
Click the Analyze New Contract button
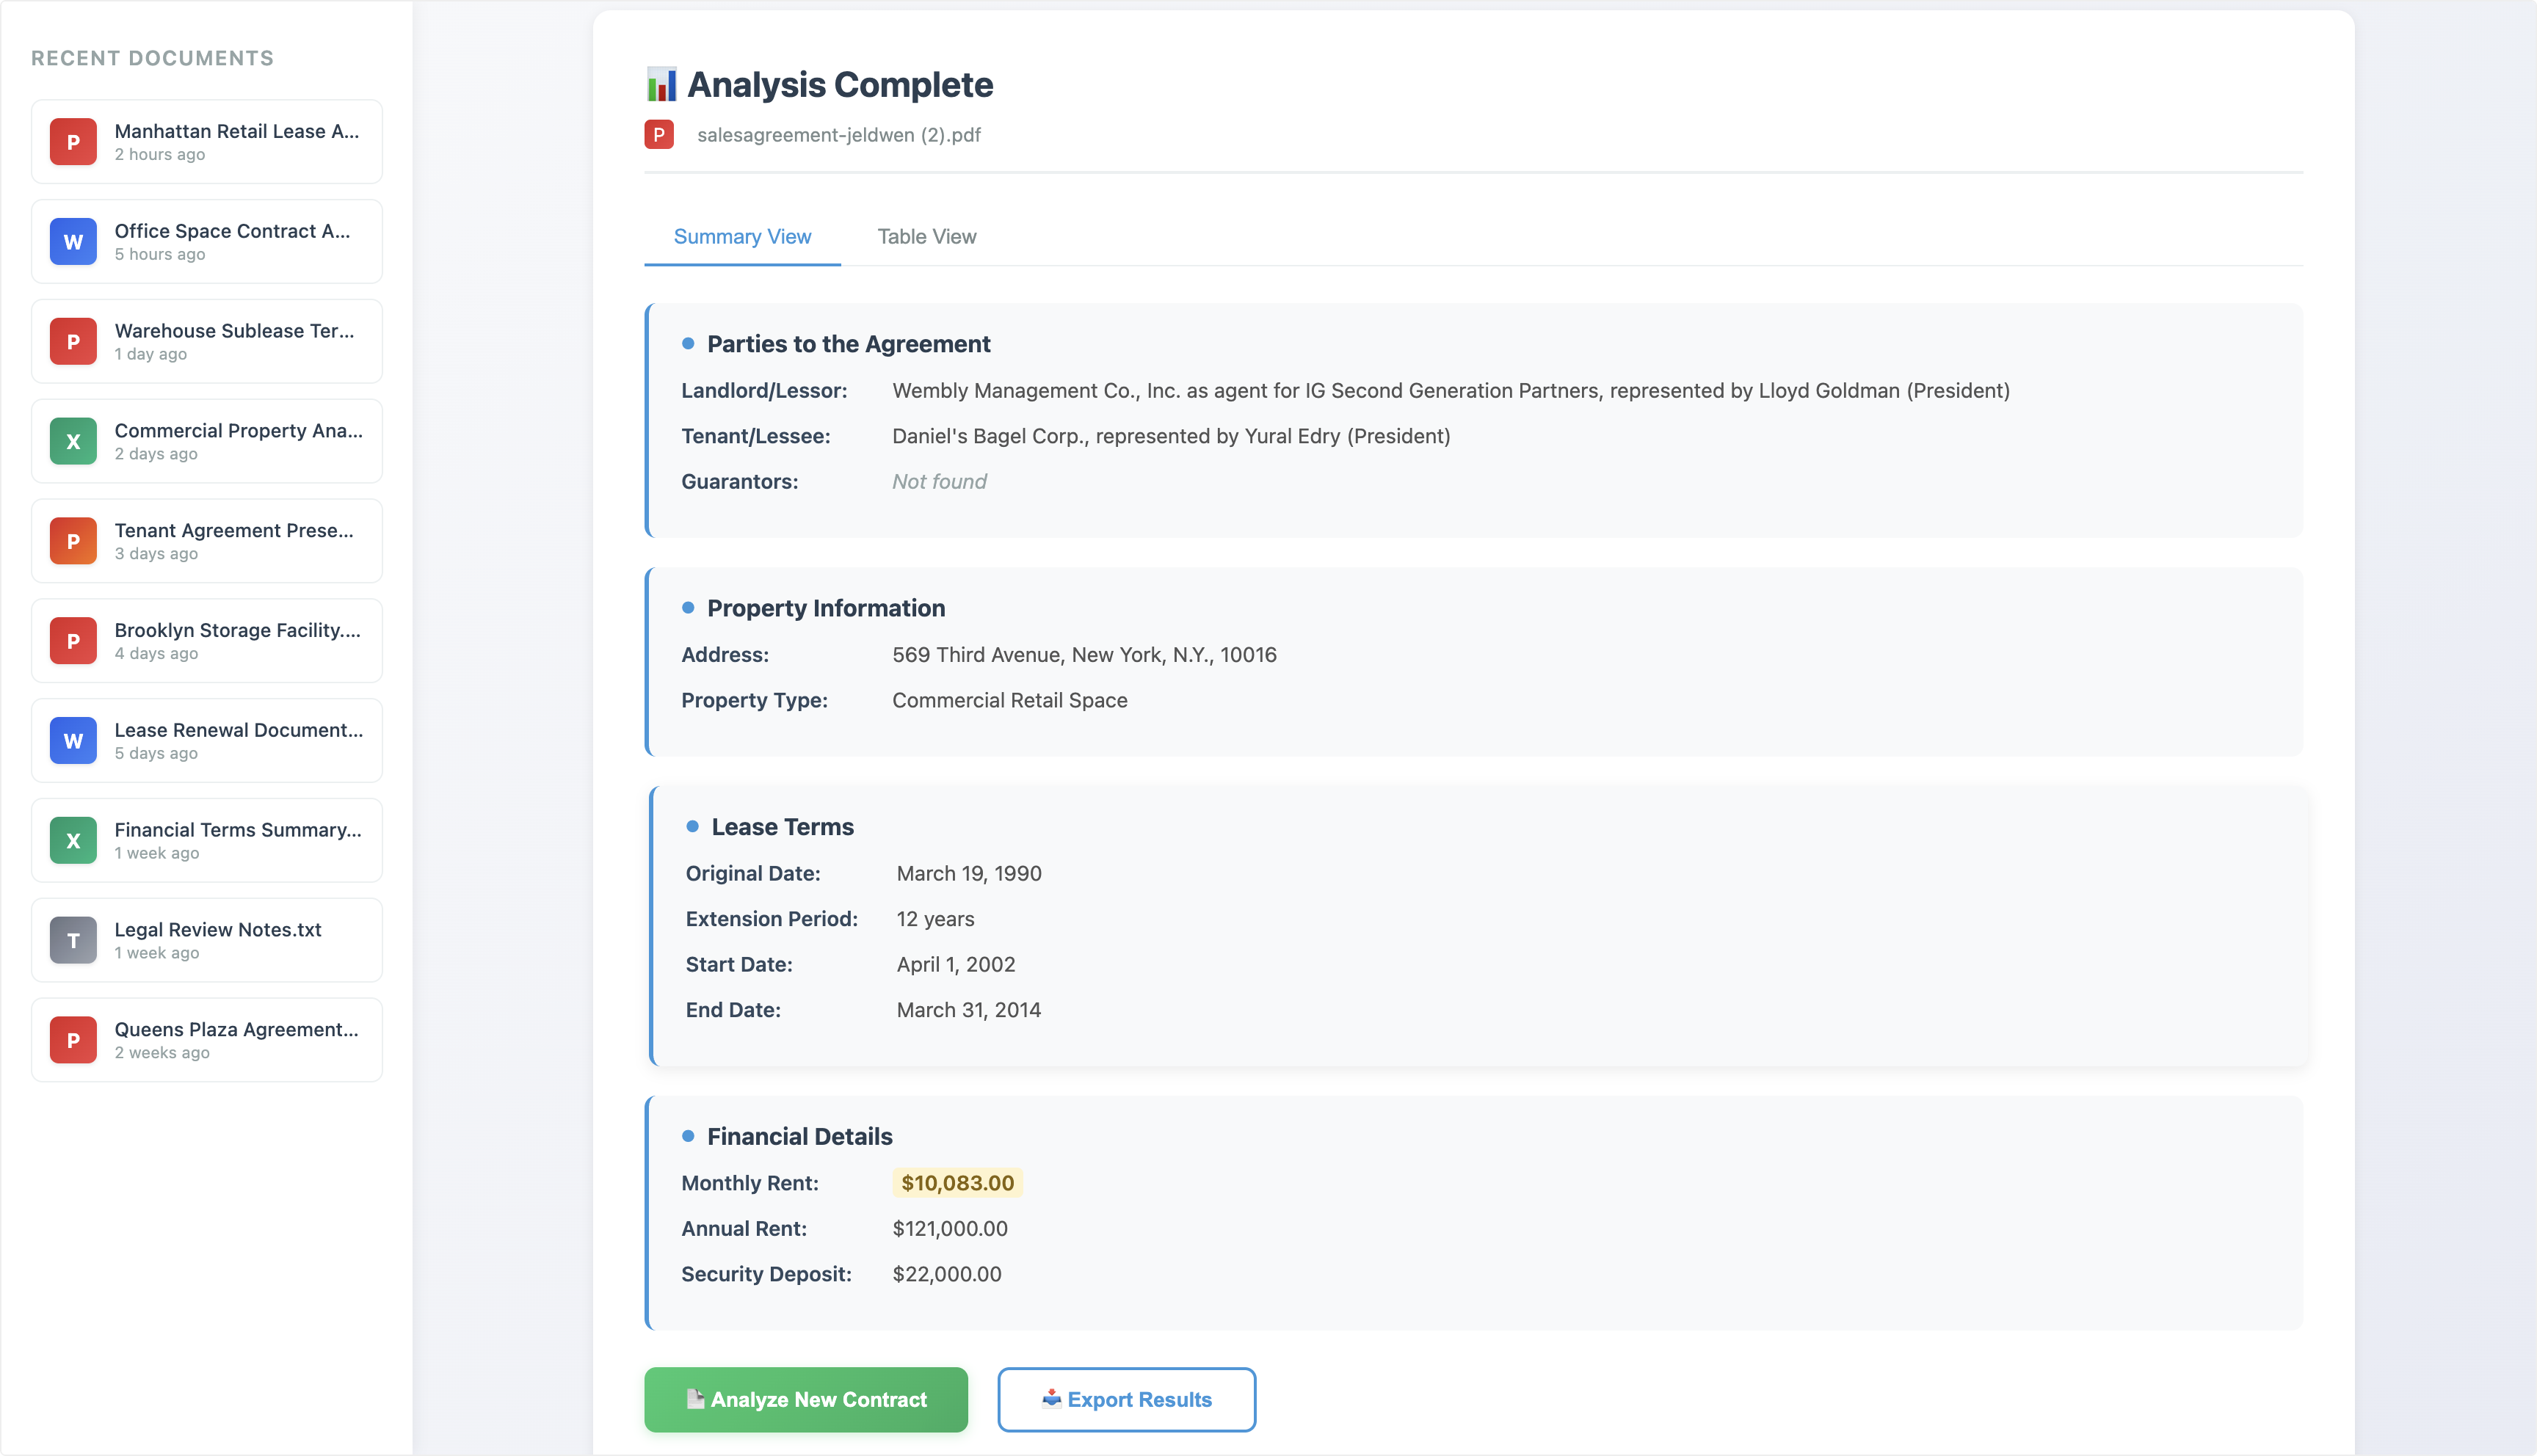[x=806, y=1399]
